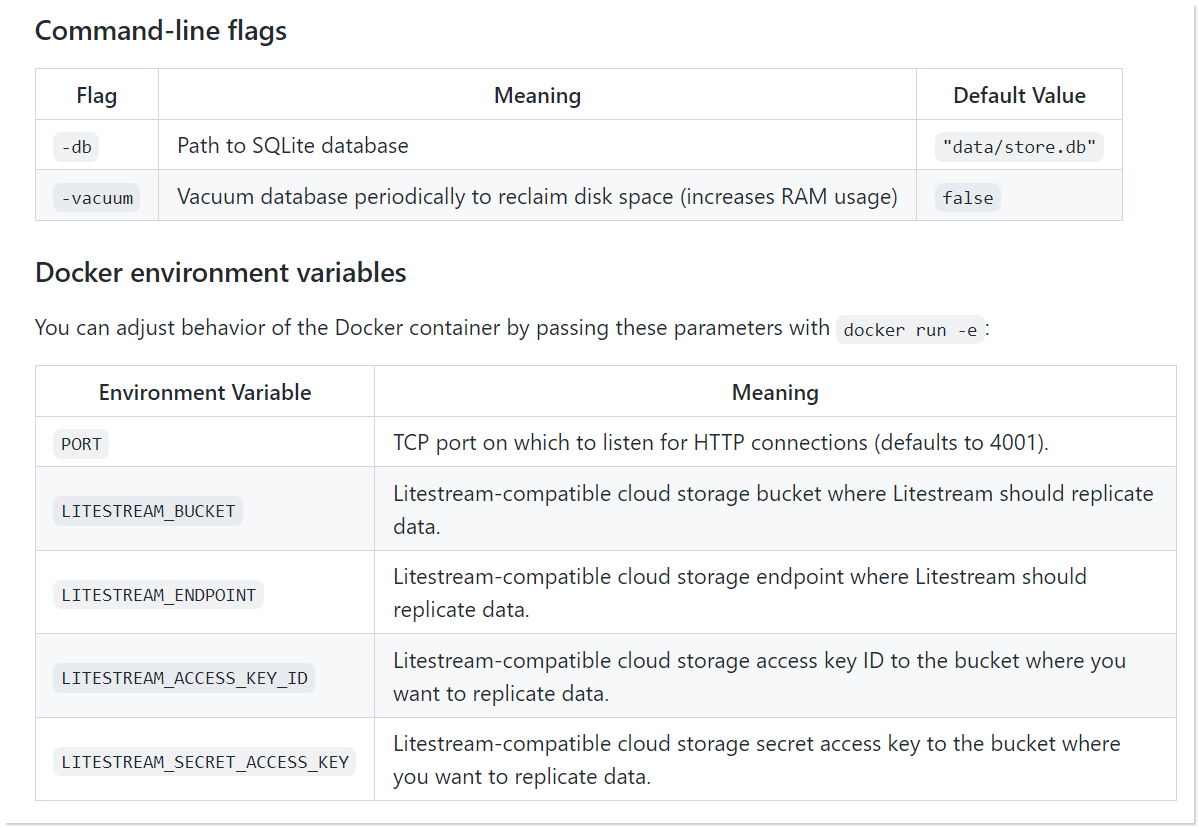Click the Default Value column header
Viewport: 1199px width, 828px height.
tap(1018, 96)
